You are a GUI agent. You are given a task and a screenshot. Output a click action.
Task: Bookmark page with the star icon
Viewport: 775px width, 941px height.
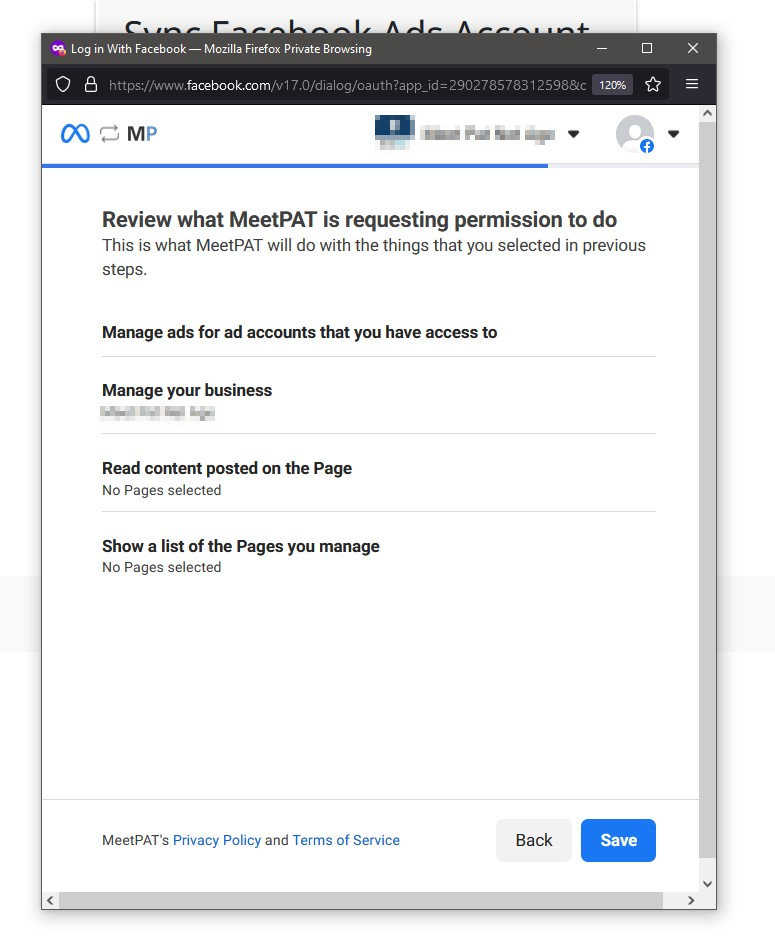click(x=653, y=85)
